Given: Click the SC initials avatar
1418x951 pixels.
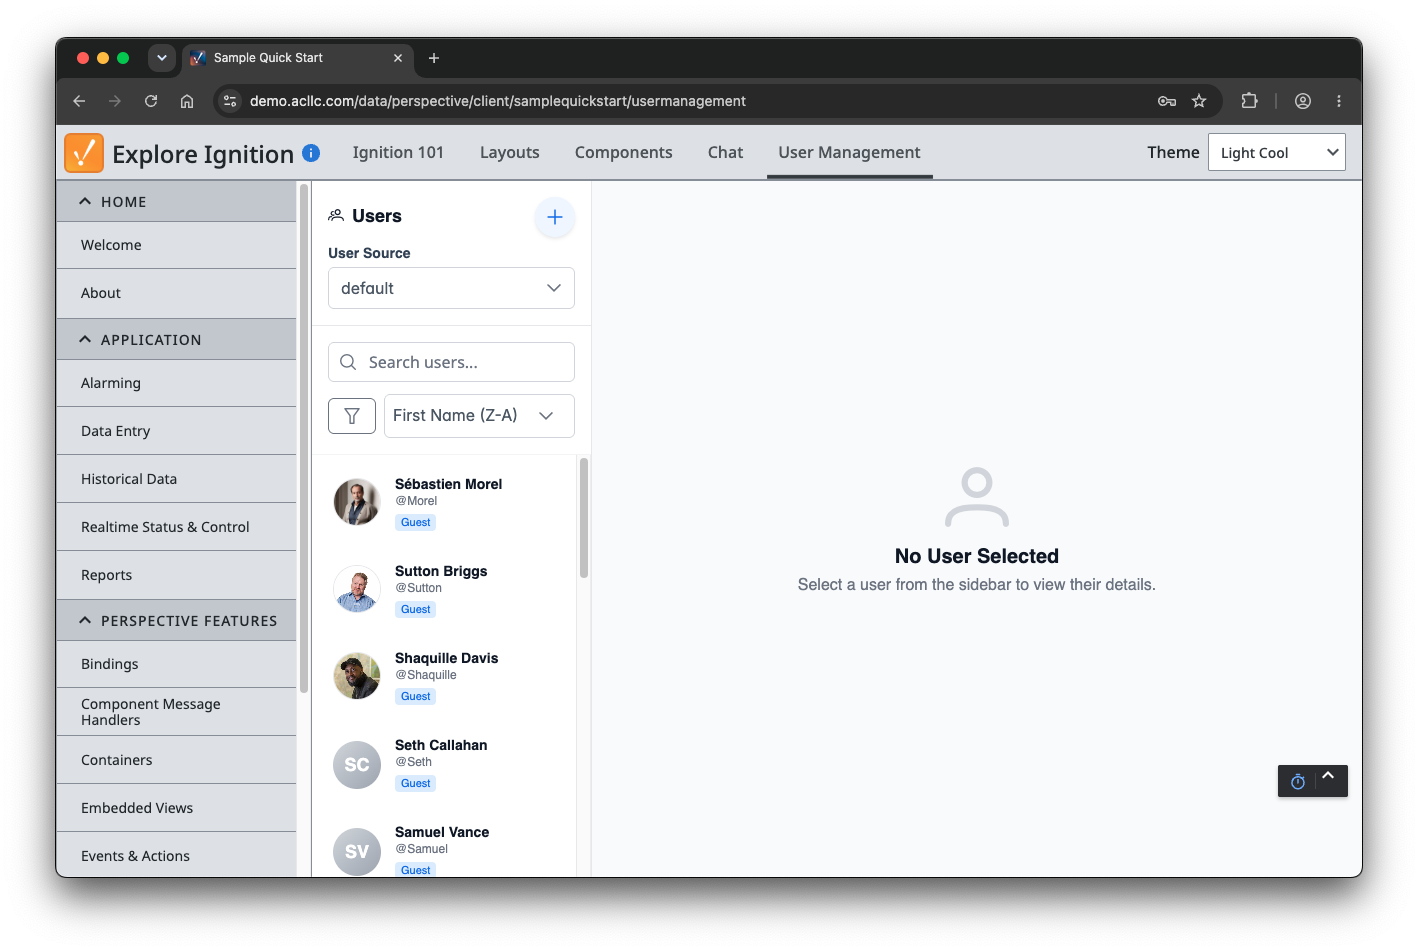Looking at the screenshot, I should [357, 765].
